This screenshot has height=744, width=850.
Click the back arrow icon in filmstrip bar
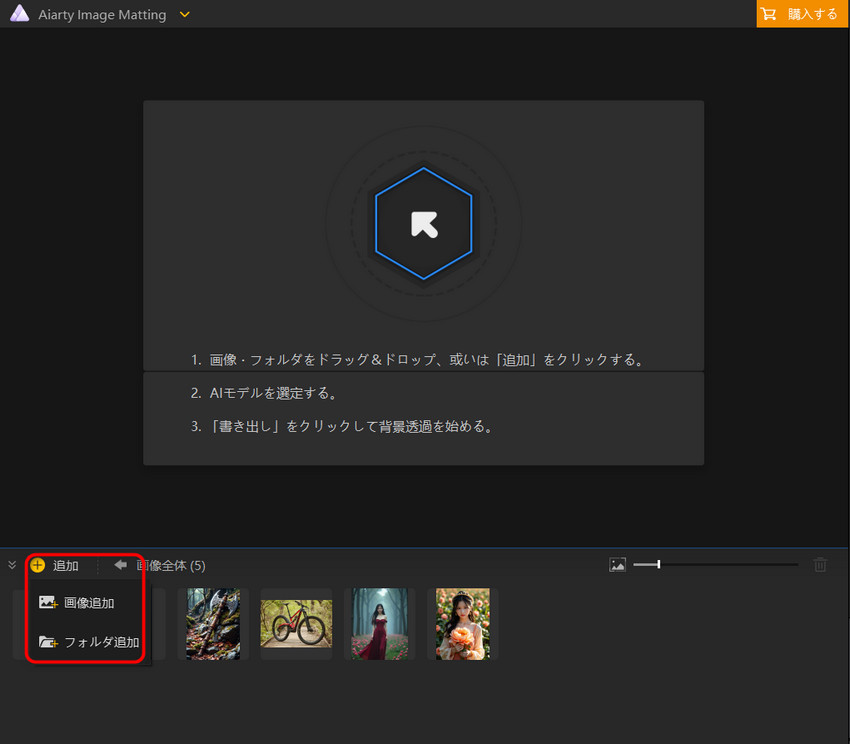(x=120, y=565)
